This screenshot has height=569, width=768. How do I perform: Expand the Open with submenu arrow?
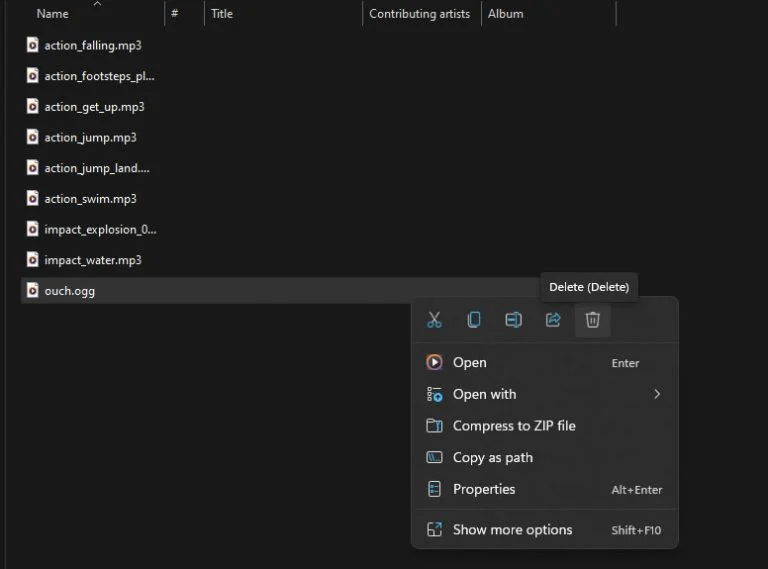tap(657, 394)
